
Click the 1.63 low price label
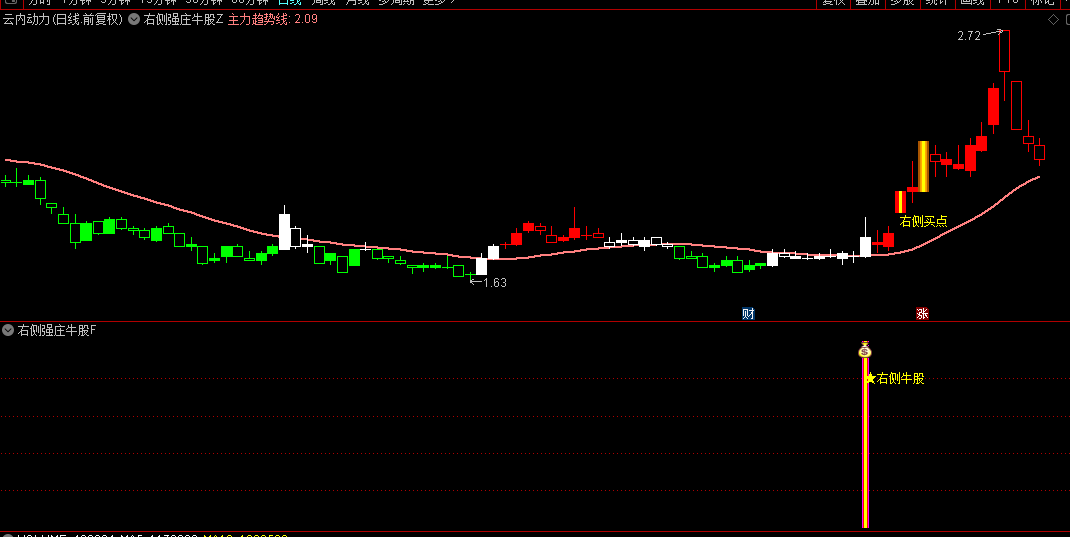(x=495, y=282)
